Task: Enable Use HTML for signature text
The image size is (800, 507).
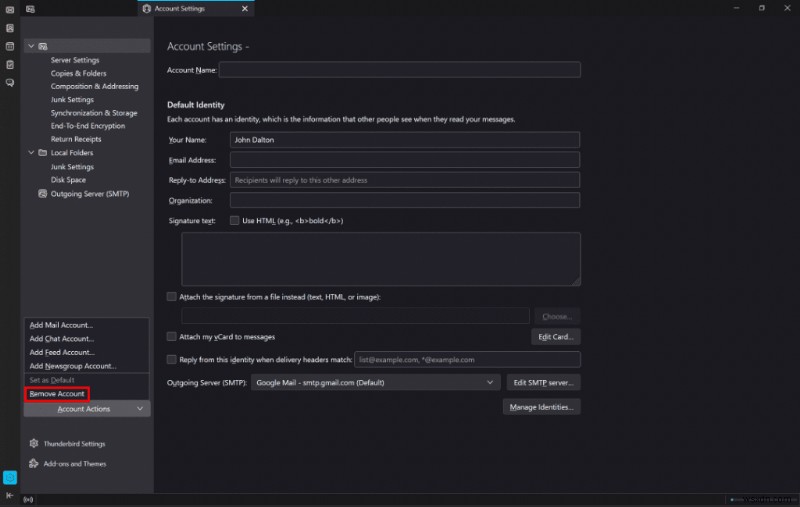Action: (234, 220)
